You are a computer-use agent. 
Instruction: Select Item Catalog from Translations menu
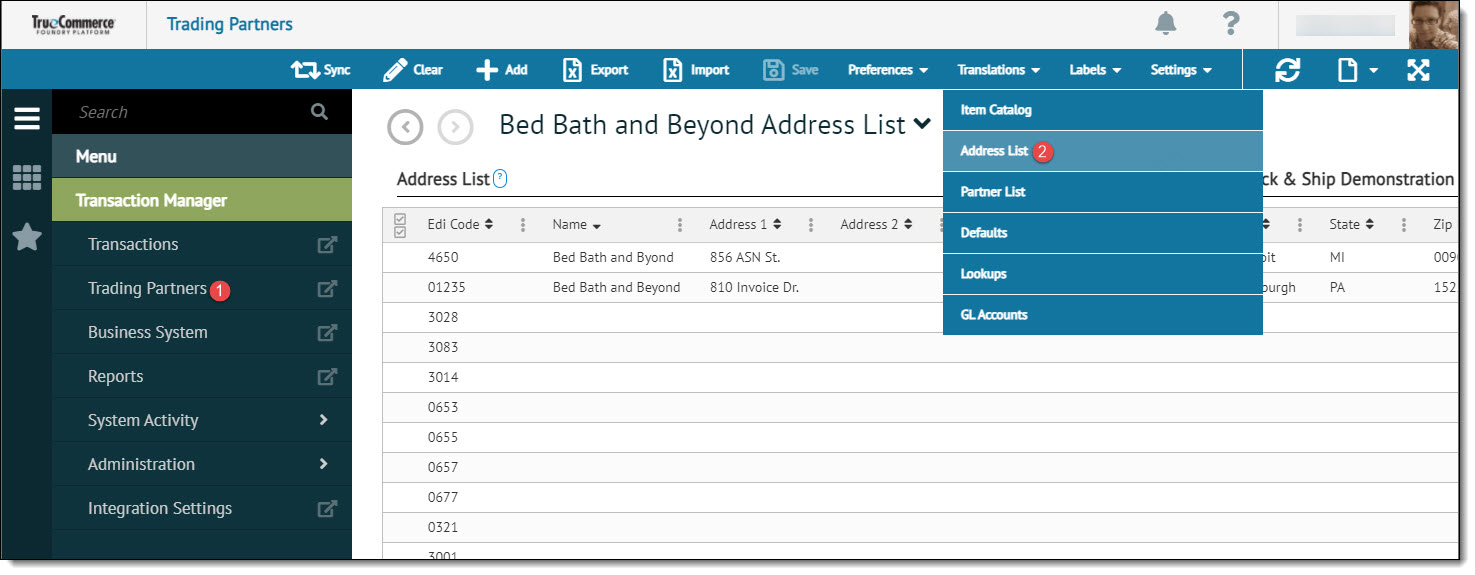(x=1103, y=110)
